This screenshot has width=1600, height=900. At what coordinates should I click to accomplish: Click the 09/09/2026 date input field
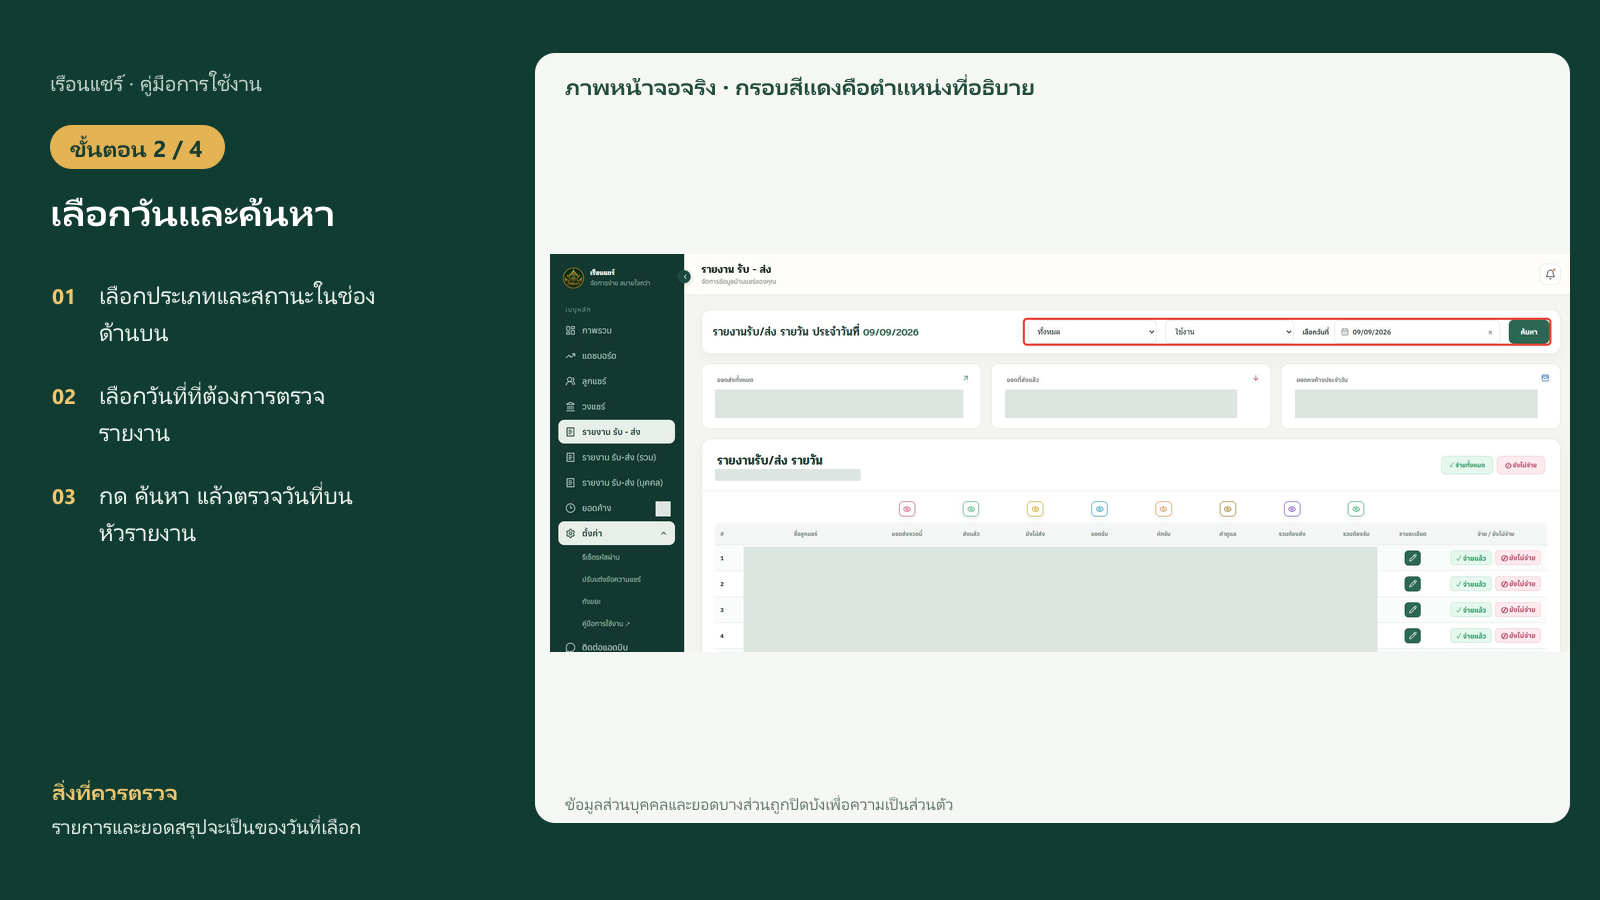[x=1418, y=332]
